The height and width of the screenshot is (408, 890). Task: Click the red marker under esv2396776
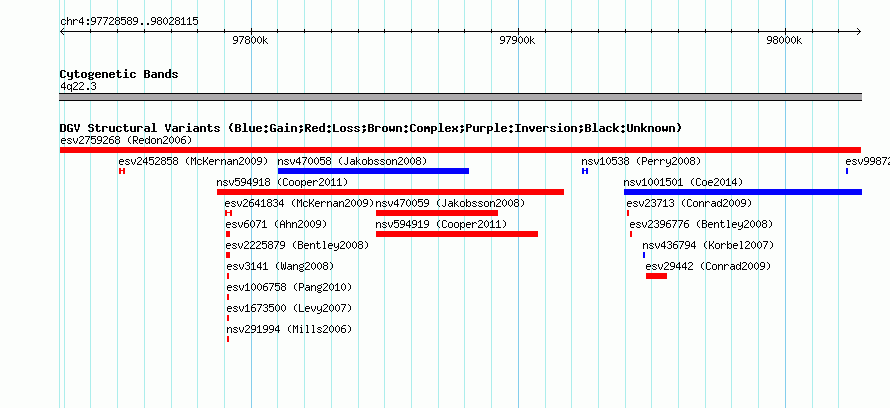click(x=631, y=234)
